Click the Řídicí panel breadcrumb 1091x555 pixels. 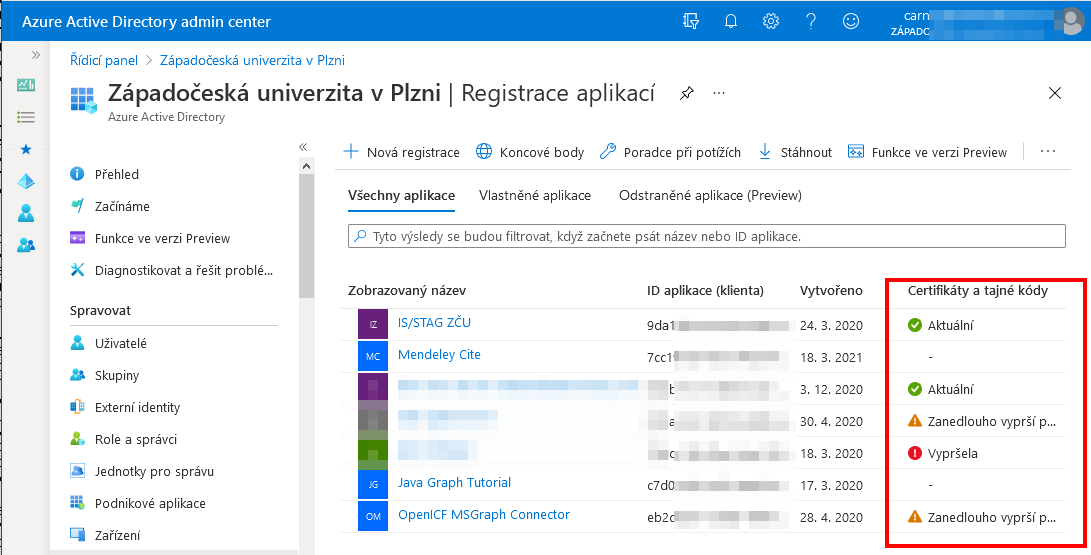(104, 61)
